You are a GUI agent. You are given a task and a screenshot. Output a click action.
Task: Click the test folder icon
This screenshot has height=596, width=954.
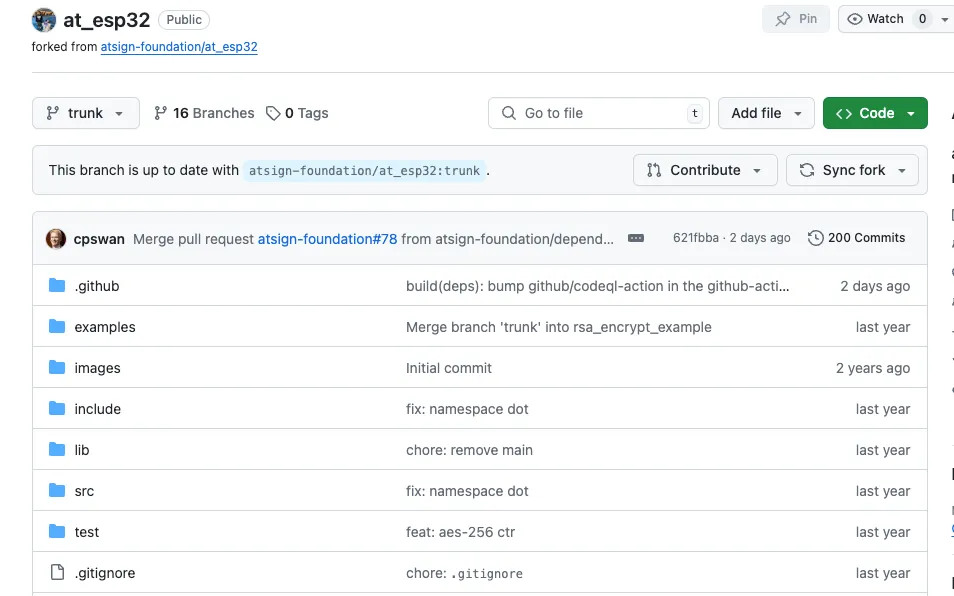tap(57, 532)
